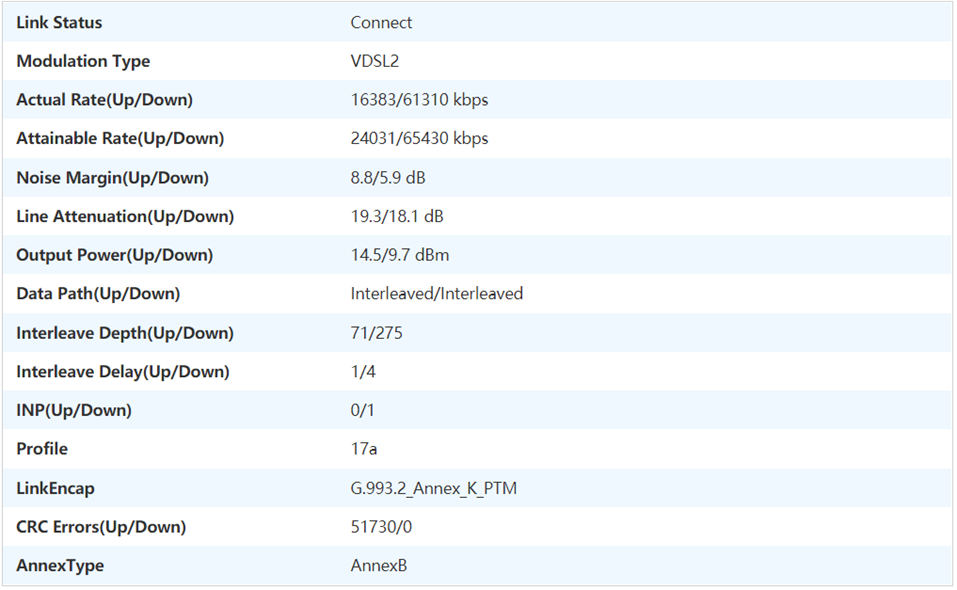Click the 17a profile value
This screenshot has width=957, height=590.
tap(363, 449)
